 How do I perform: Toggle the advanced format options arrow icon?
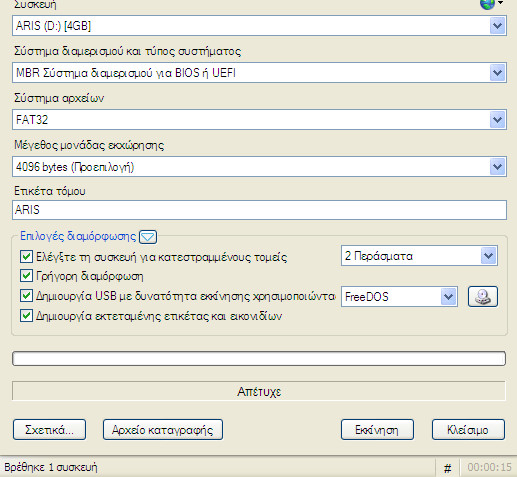[x=148, y=237]
